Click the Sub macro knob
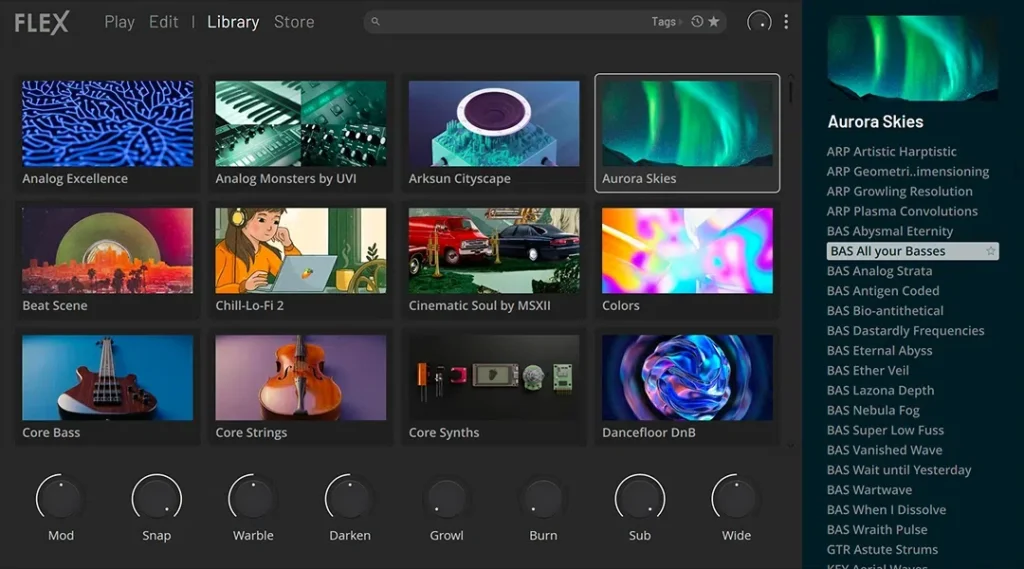 [x=640, y=498]
